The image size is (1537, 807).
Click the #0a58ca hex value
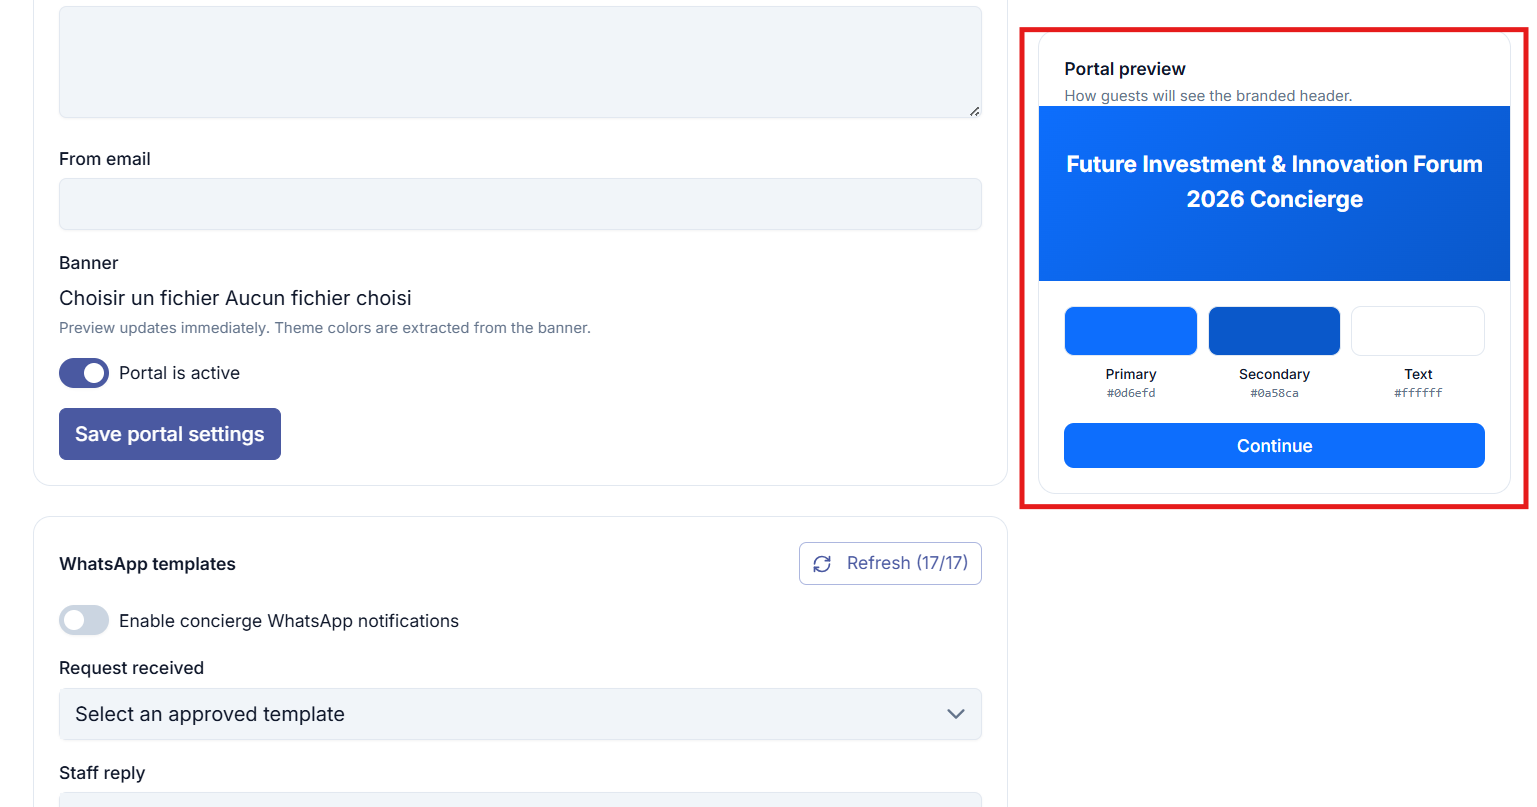click(x=1274, y=393)
